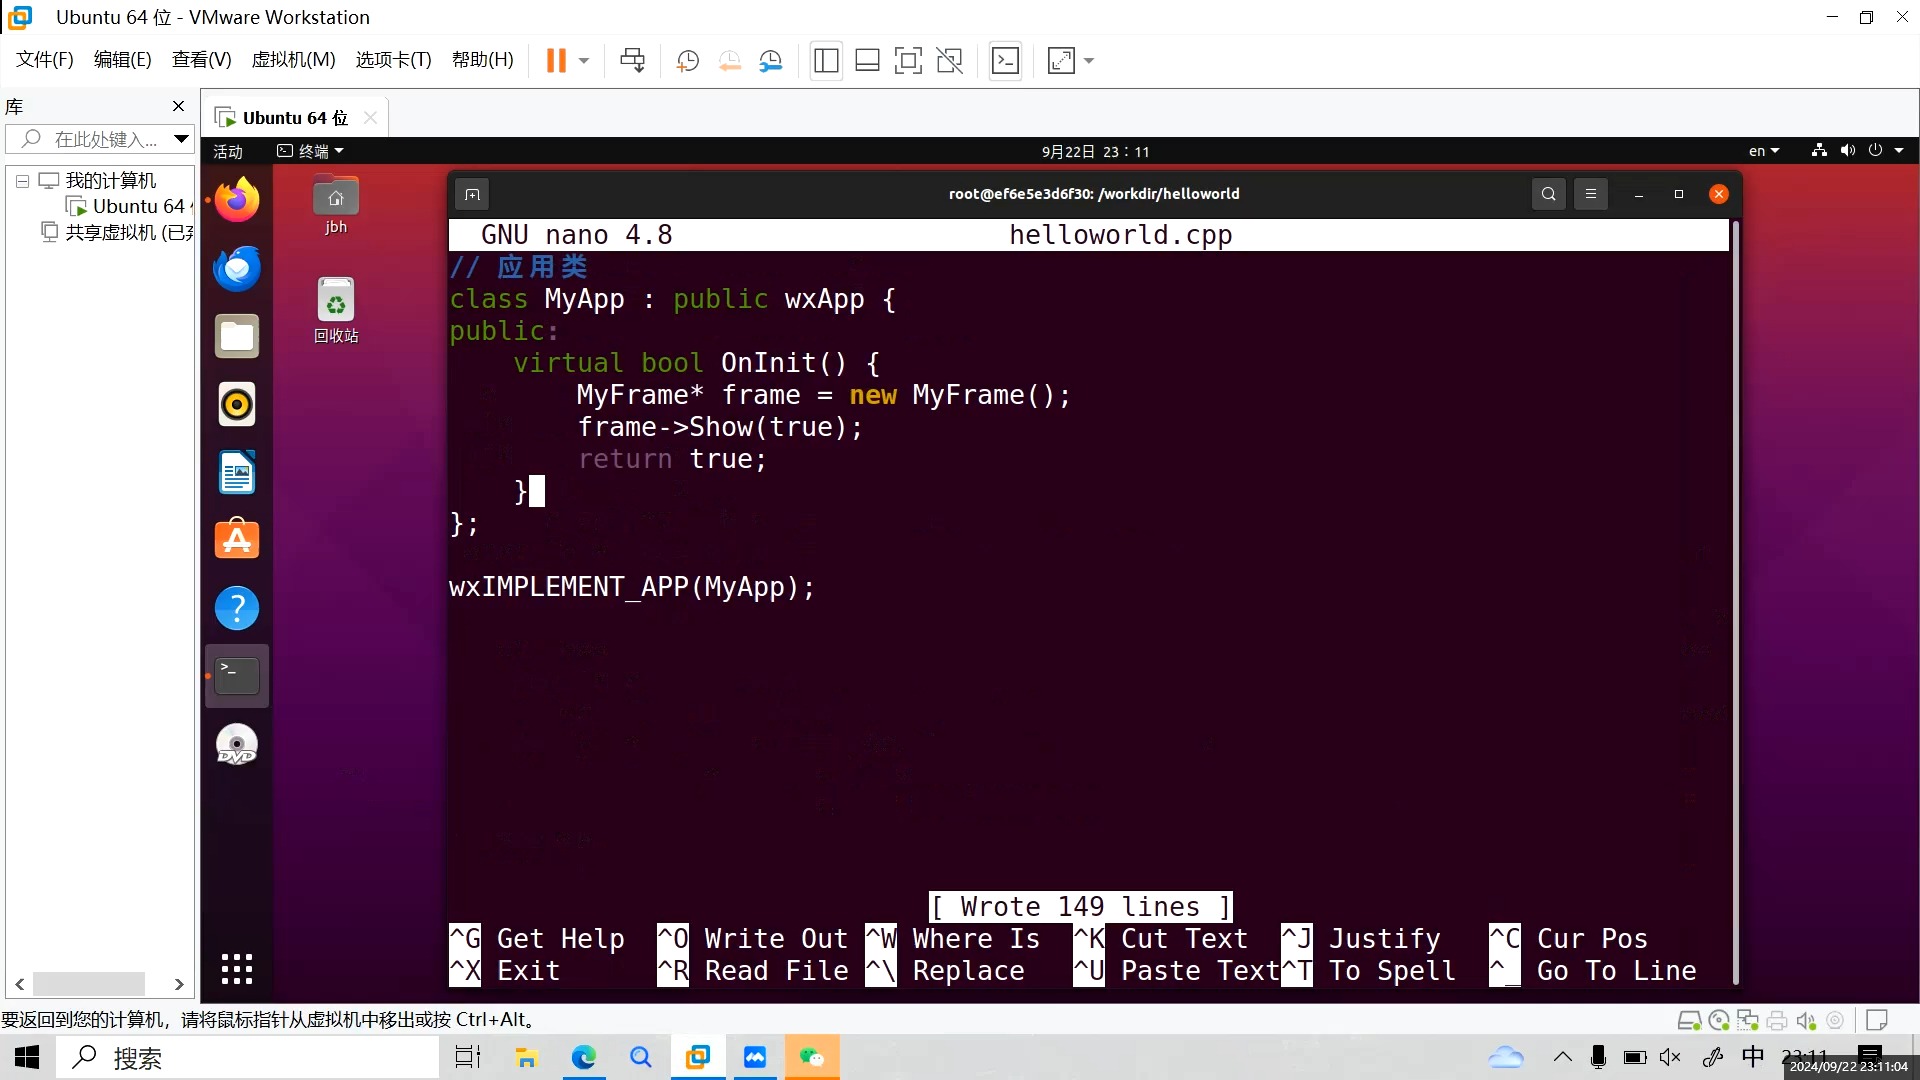This screenshot has width=1920, height=1080.
Task: Click the VMware pause virtual machine icon
Action: (x=556, y=61)
